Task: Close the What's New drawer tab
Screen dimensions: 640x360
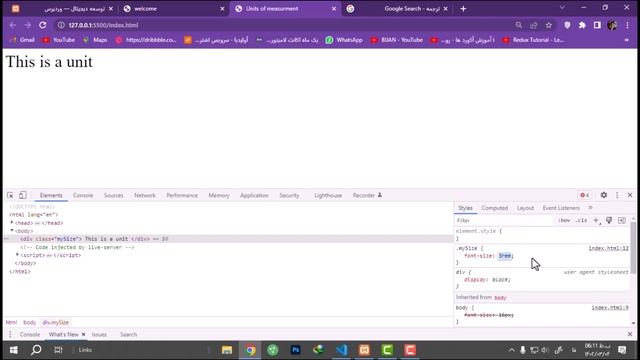Action: click(x=83, y=334)
